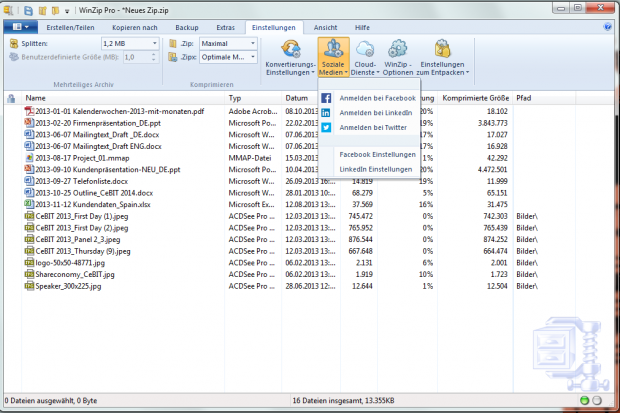Screen dimensions: 620x413
Task: Click the save icon in title bar
Action: coord(28,10)
